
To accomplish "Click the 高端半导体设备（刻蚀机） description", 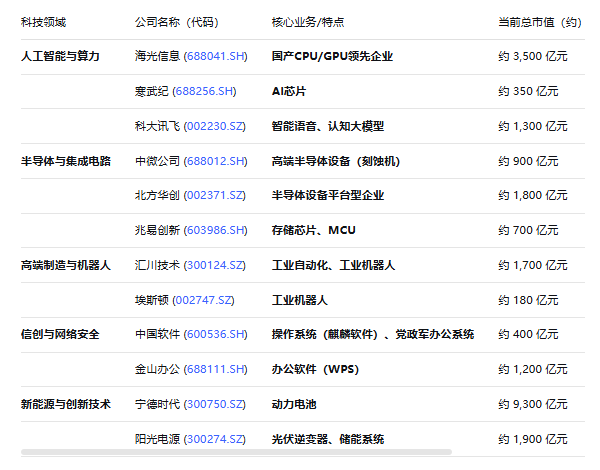I will pyautogui.click(x=336, y=161).
